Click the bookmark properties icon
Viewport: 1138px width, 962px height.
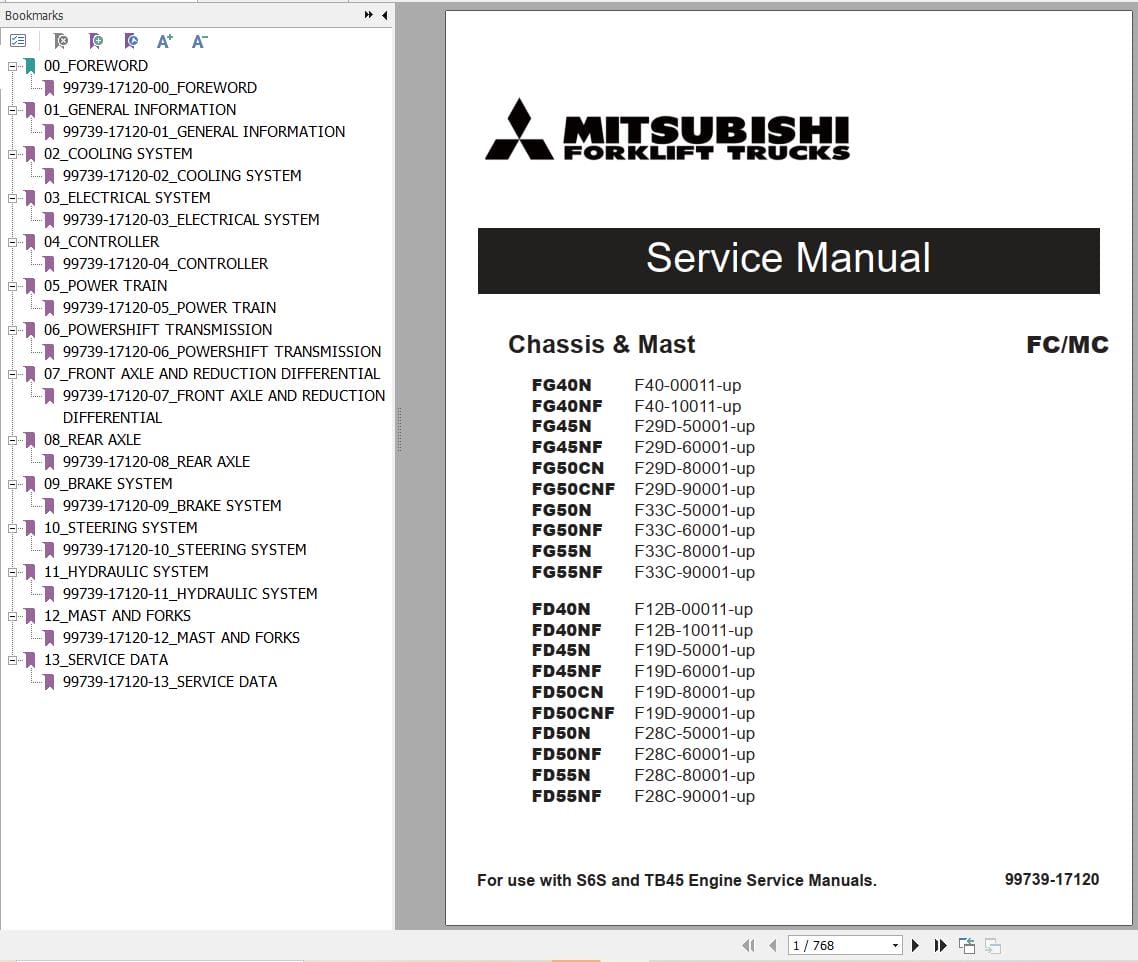[131, 41]
